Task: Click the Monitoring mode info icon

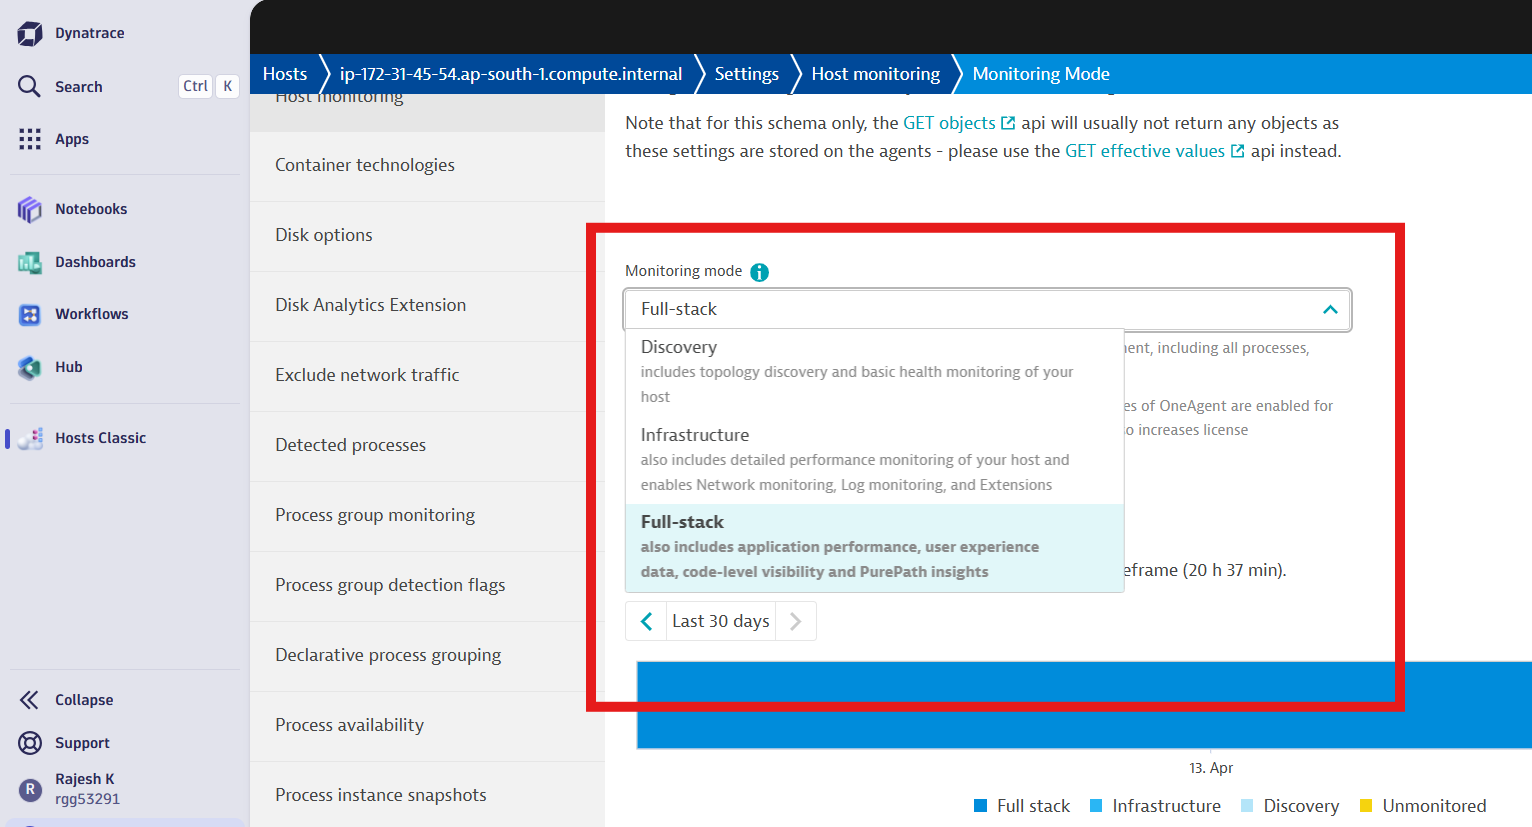Action: point(760,272)
